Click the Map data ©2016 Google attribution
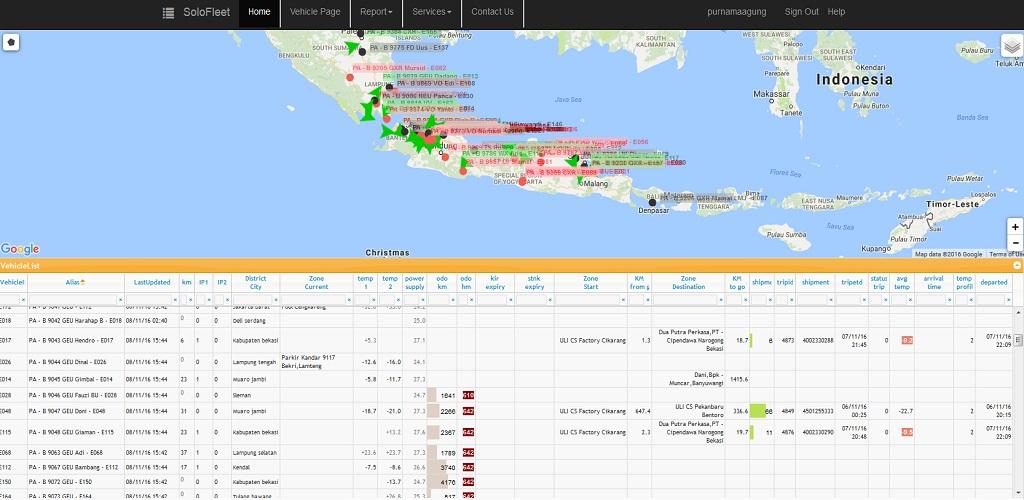1024x500 pixels. (949, 254)
